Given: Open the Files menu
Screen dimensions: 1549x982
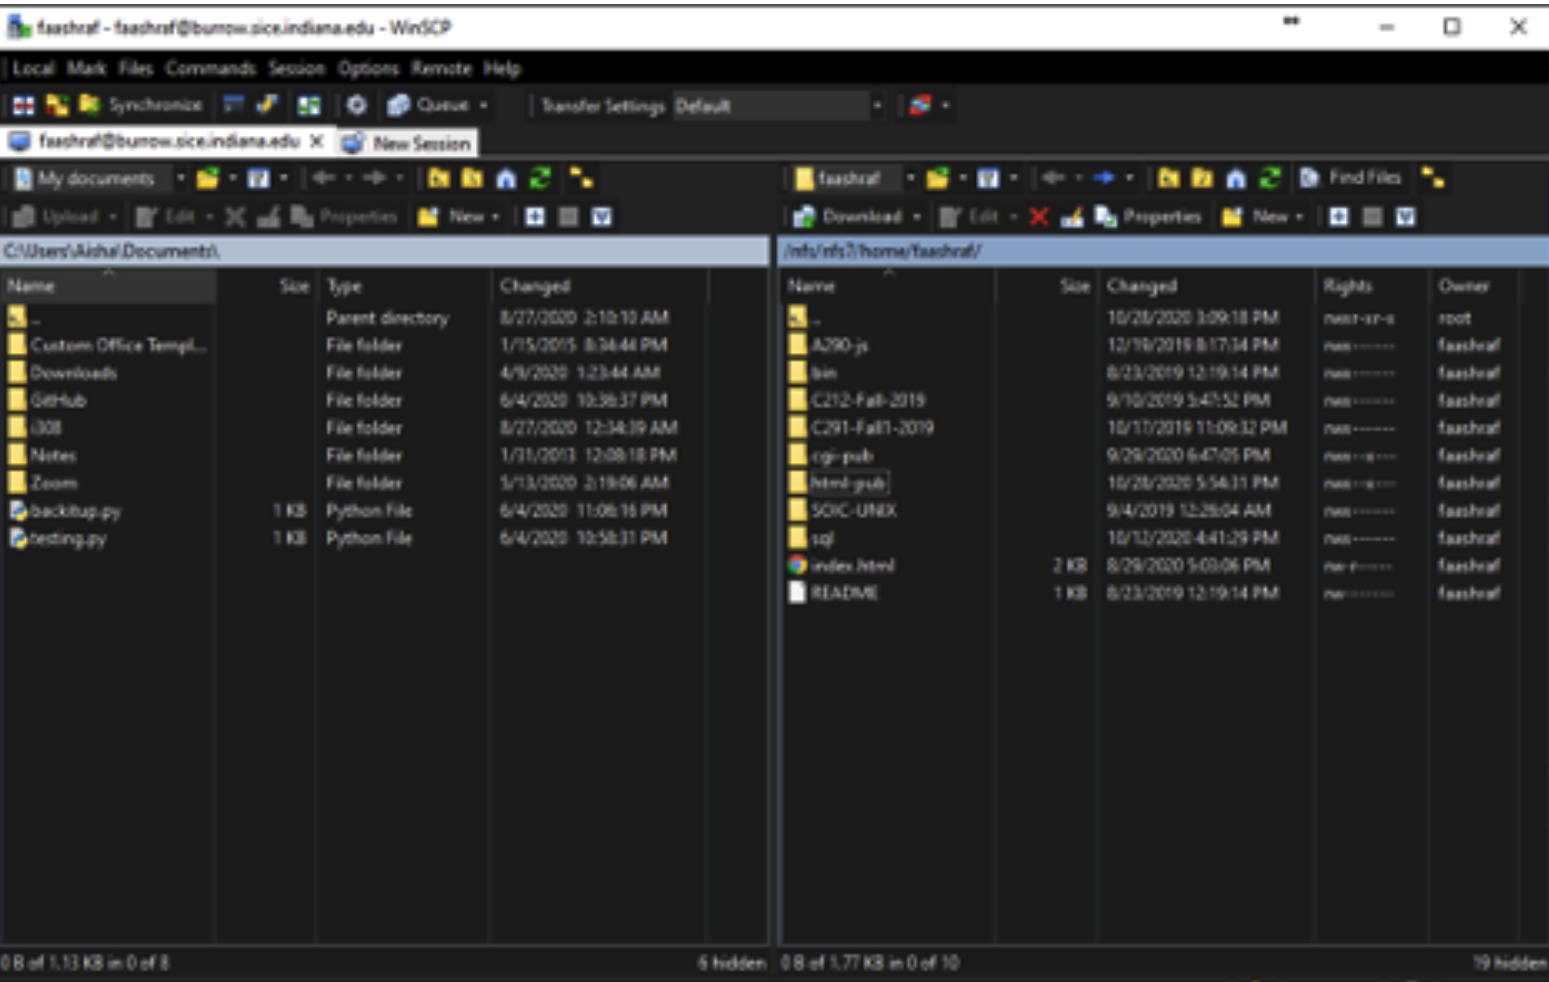Looking at the screenshot, I should (x=135, y=69).
